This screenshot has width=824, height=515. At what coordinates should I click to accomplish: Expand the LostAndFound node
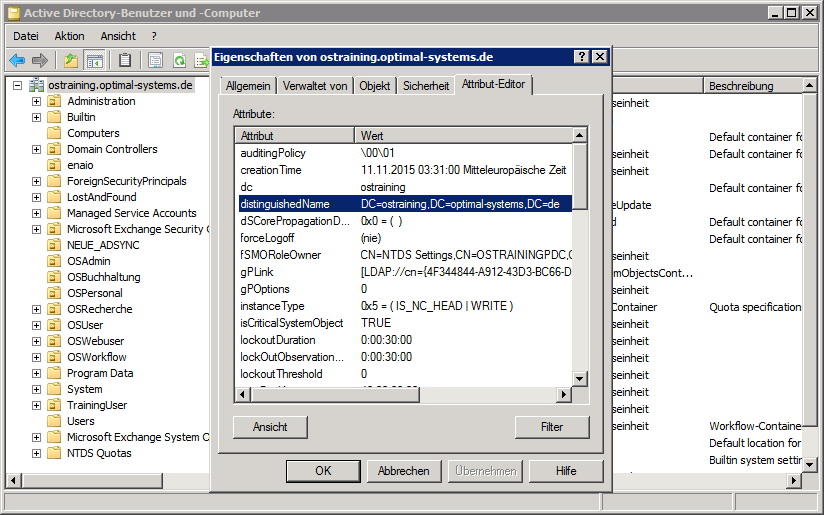36,197
